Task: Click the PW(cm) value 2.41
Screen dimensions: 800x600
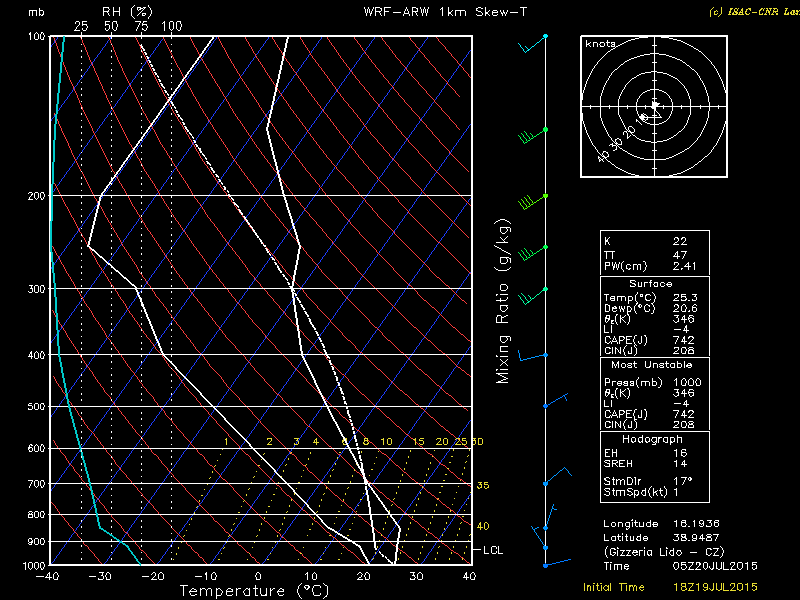Action: click(x=684, y=266)
